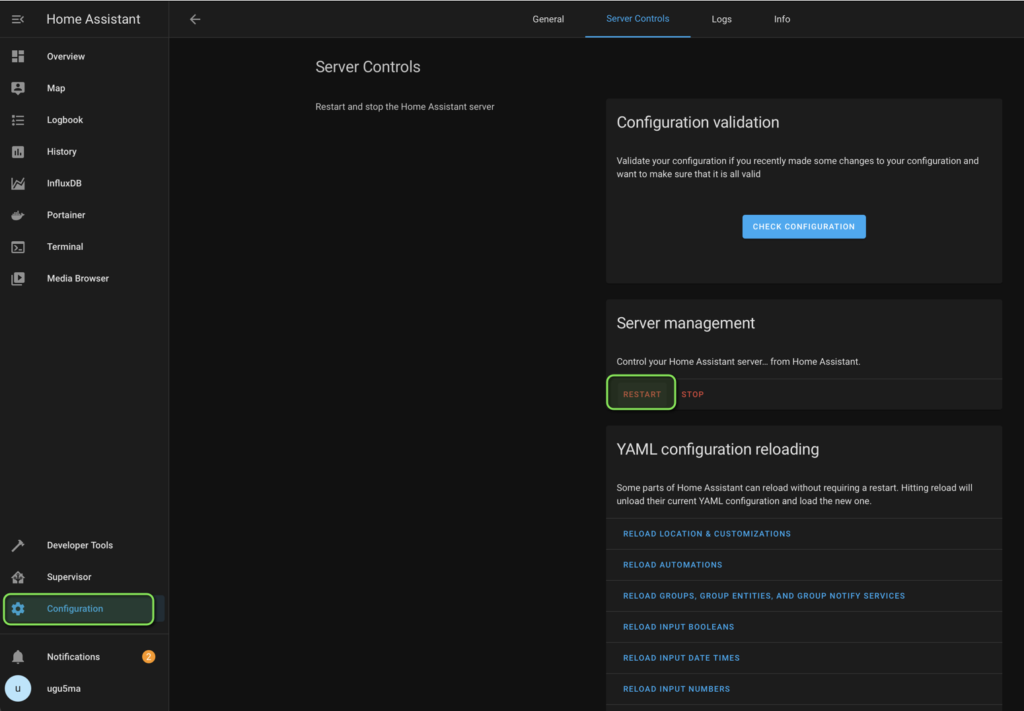The height and width of the screenshot is (711, 1024).
Task: Open the InfluxDB sidebar label
Action: click(x=64, y=183)
